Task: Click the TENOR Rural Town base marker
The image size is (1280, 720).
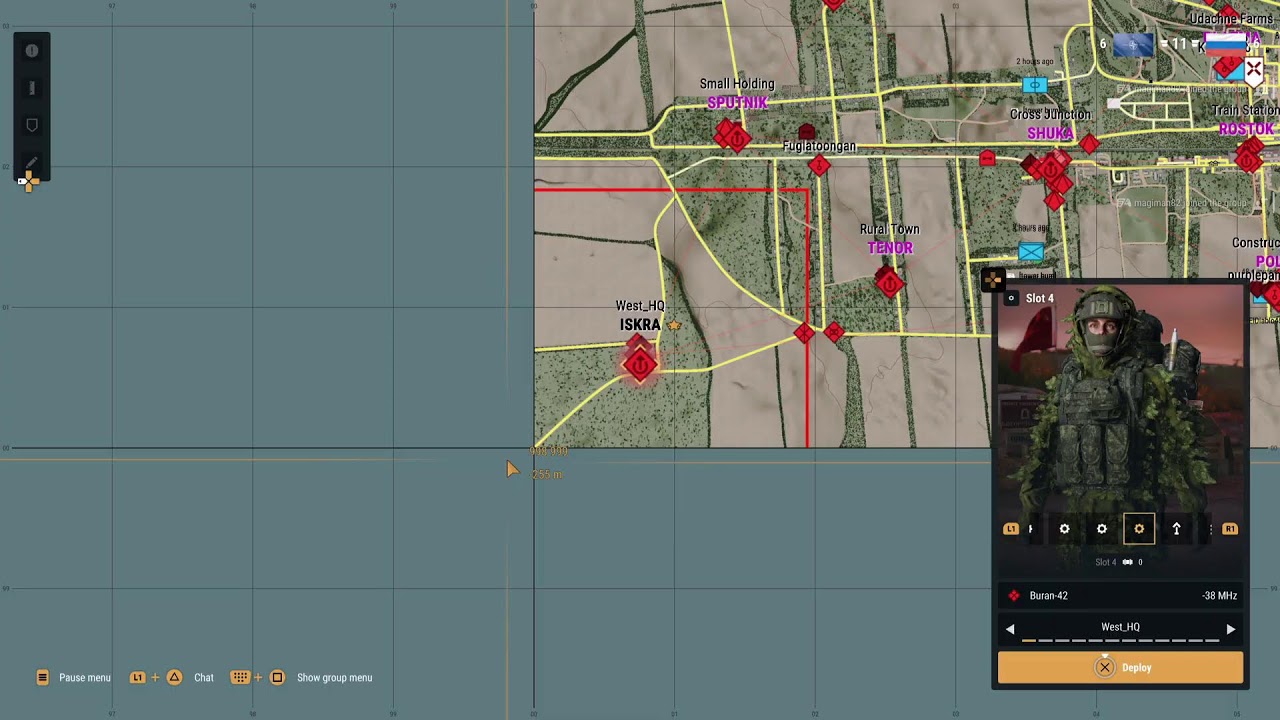Action: [888, 284]
